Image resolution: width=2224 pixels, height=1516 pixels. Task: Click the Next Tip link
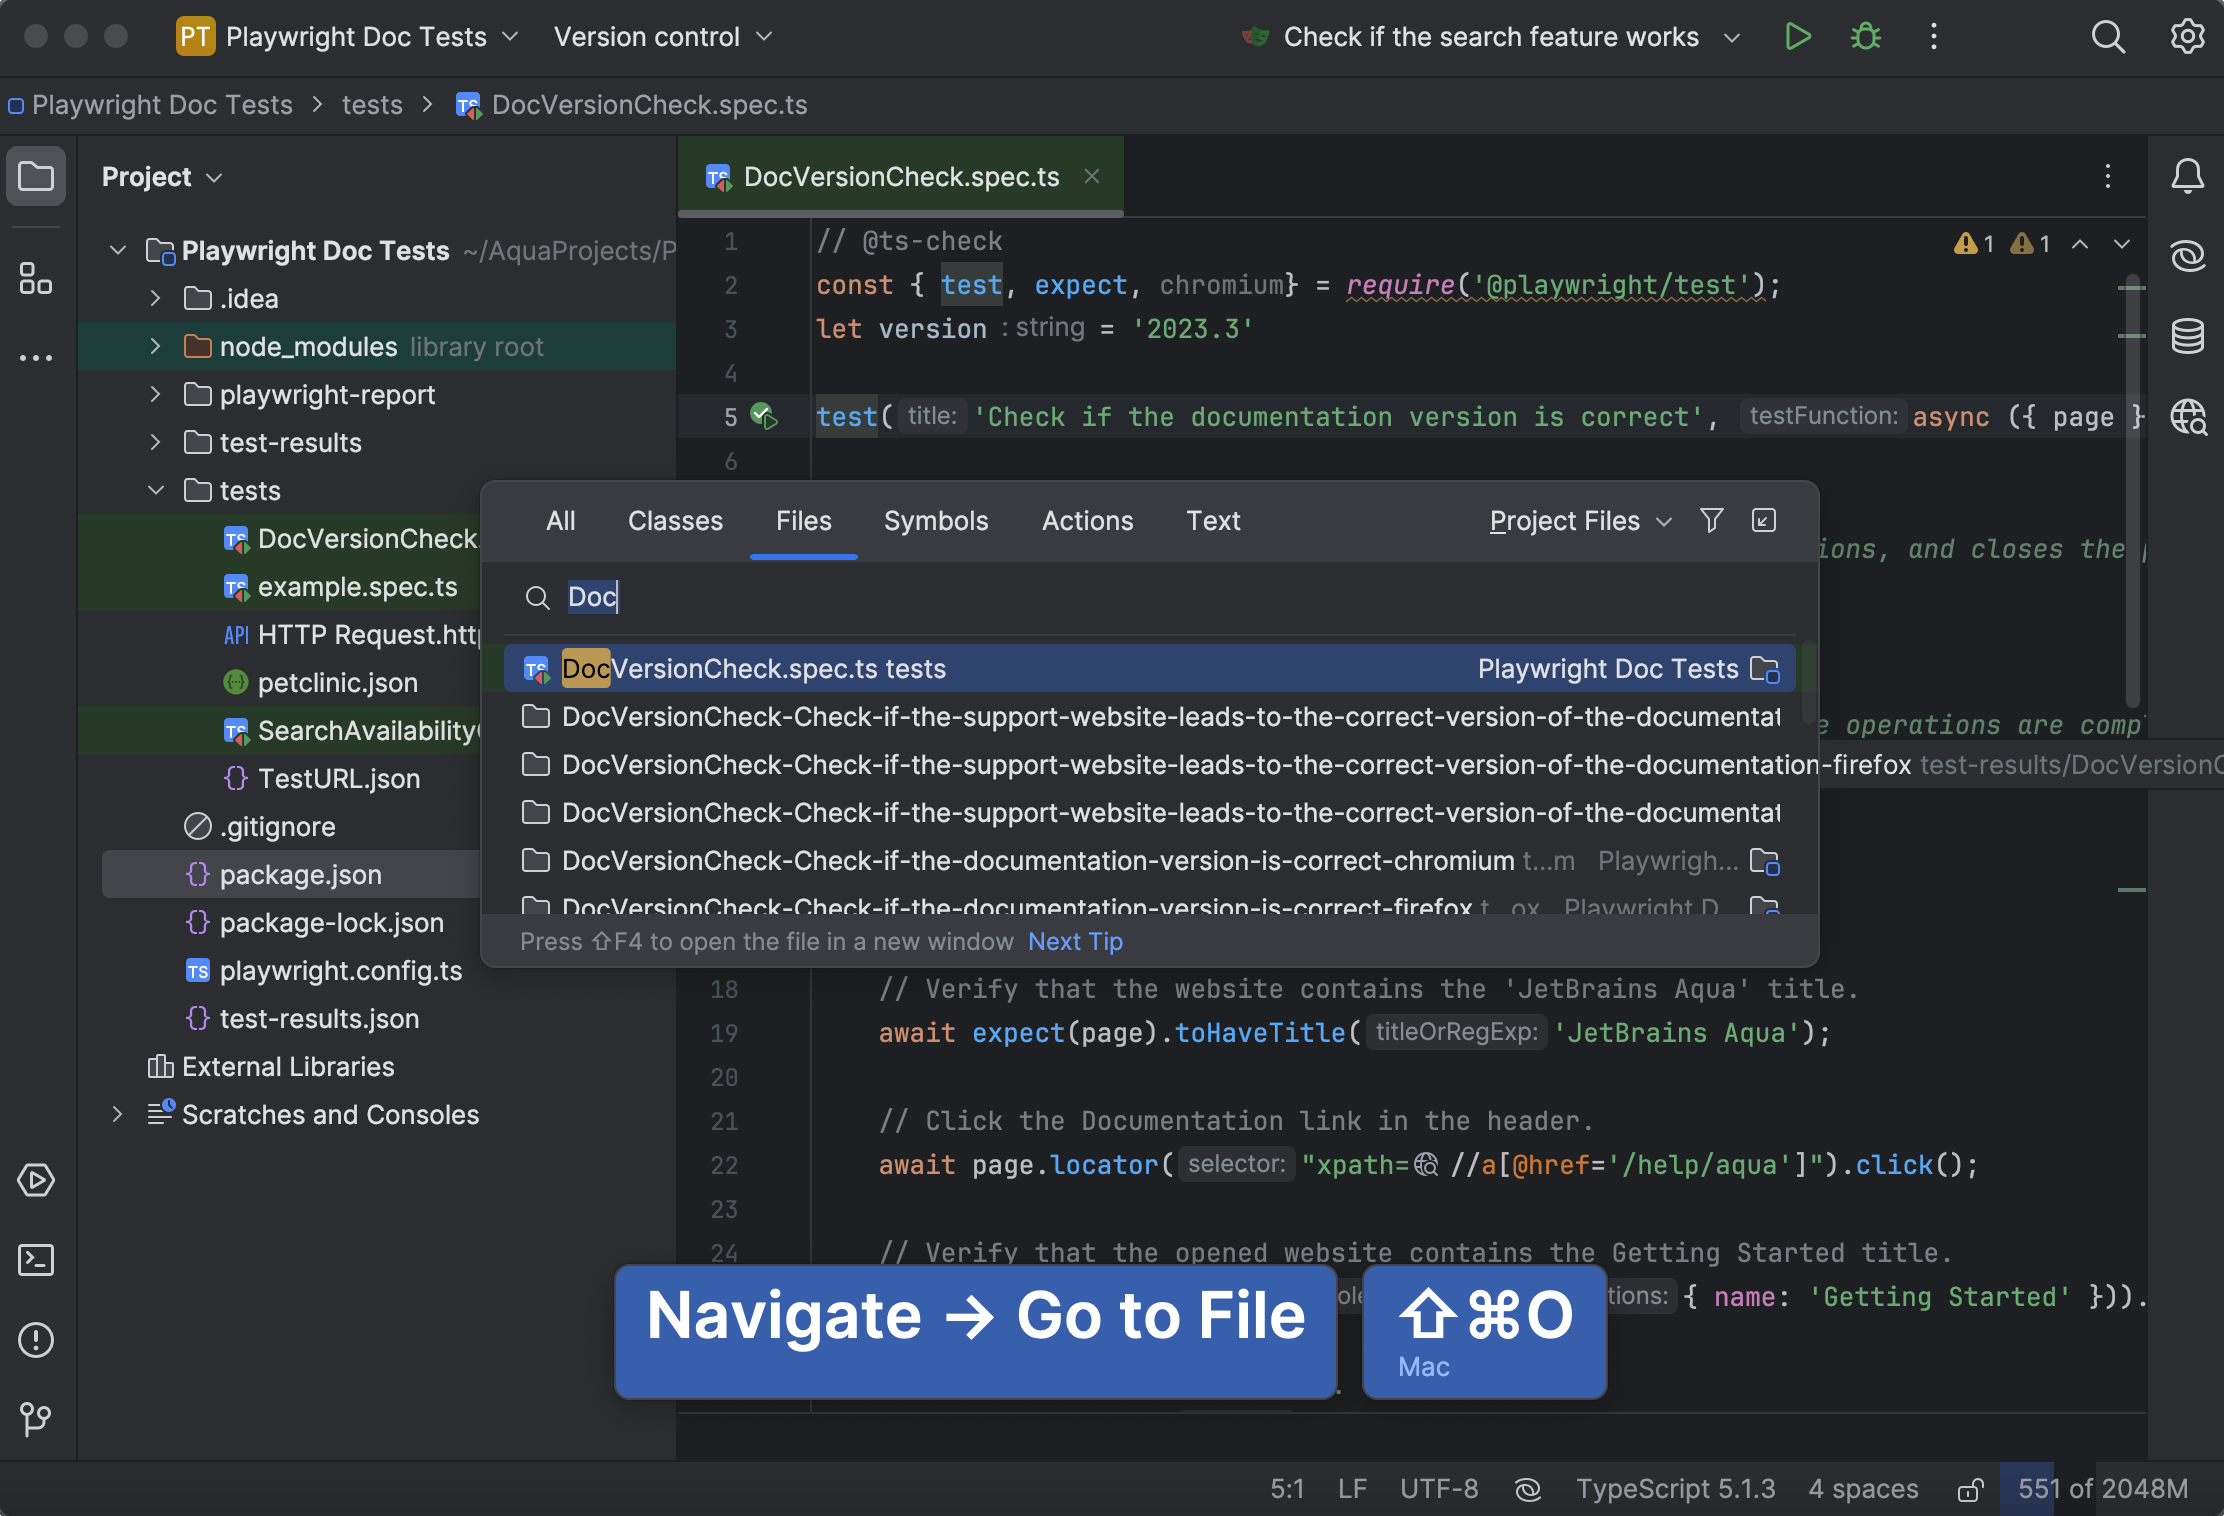tap(1075, 942)
